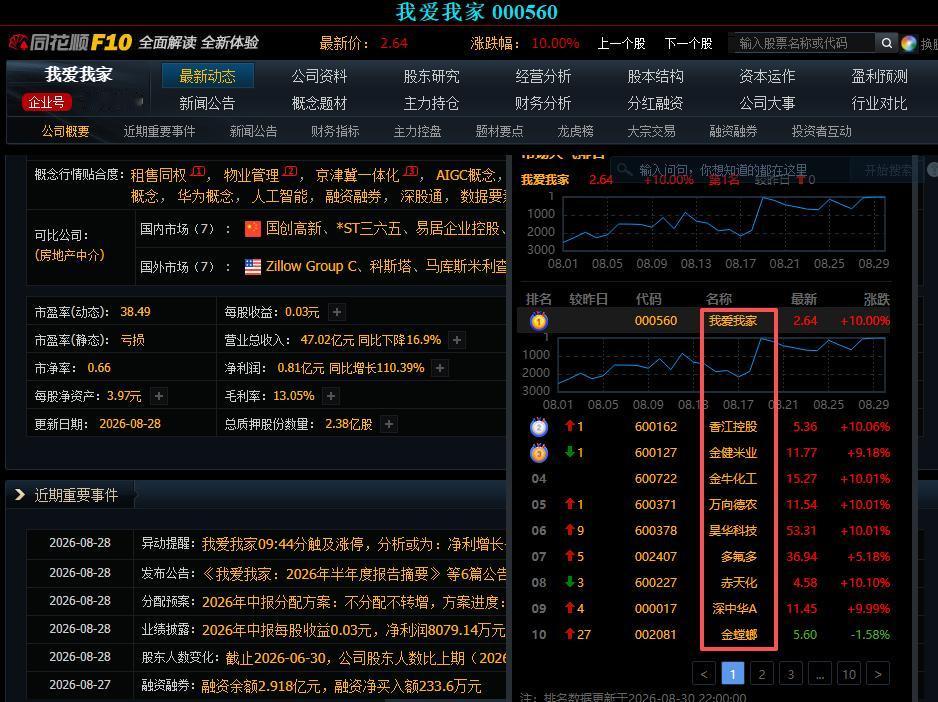Expand 净利润 details plus button
Viewport: 938px width, 702px height.
pyautogui.click(x=440, y=368)
